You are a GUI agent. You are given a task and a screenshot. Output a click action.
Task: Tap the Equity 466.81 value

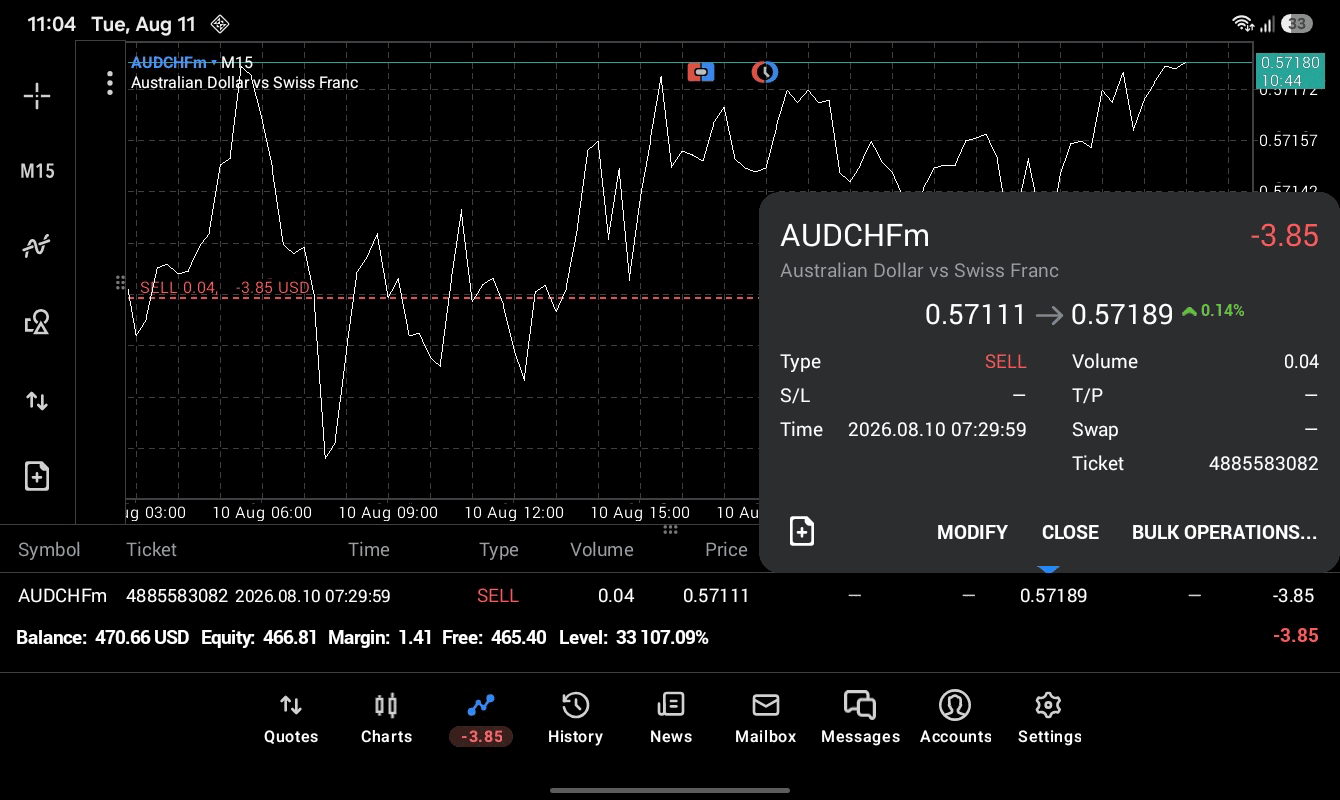[x=289, y=637]
